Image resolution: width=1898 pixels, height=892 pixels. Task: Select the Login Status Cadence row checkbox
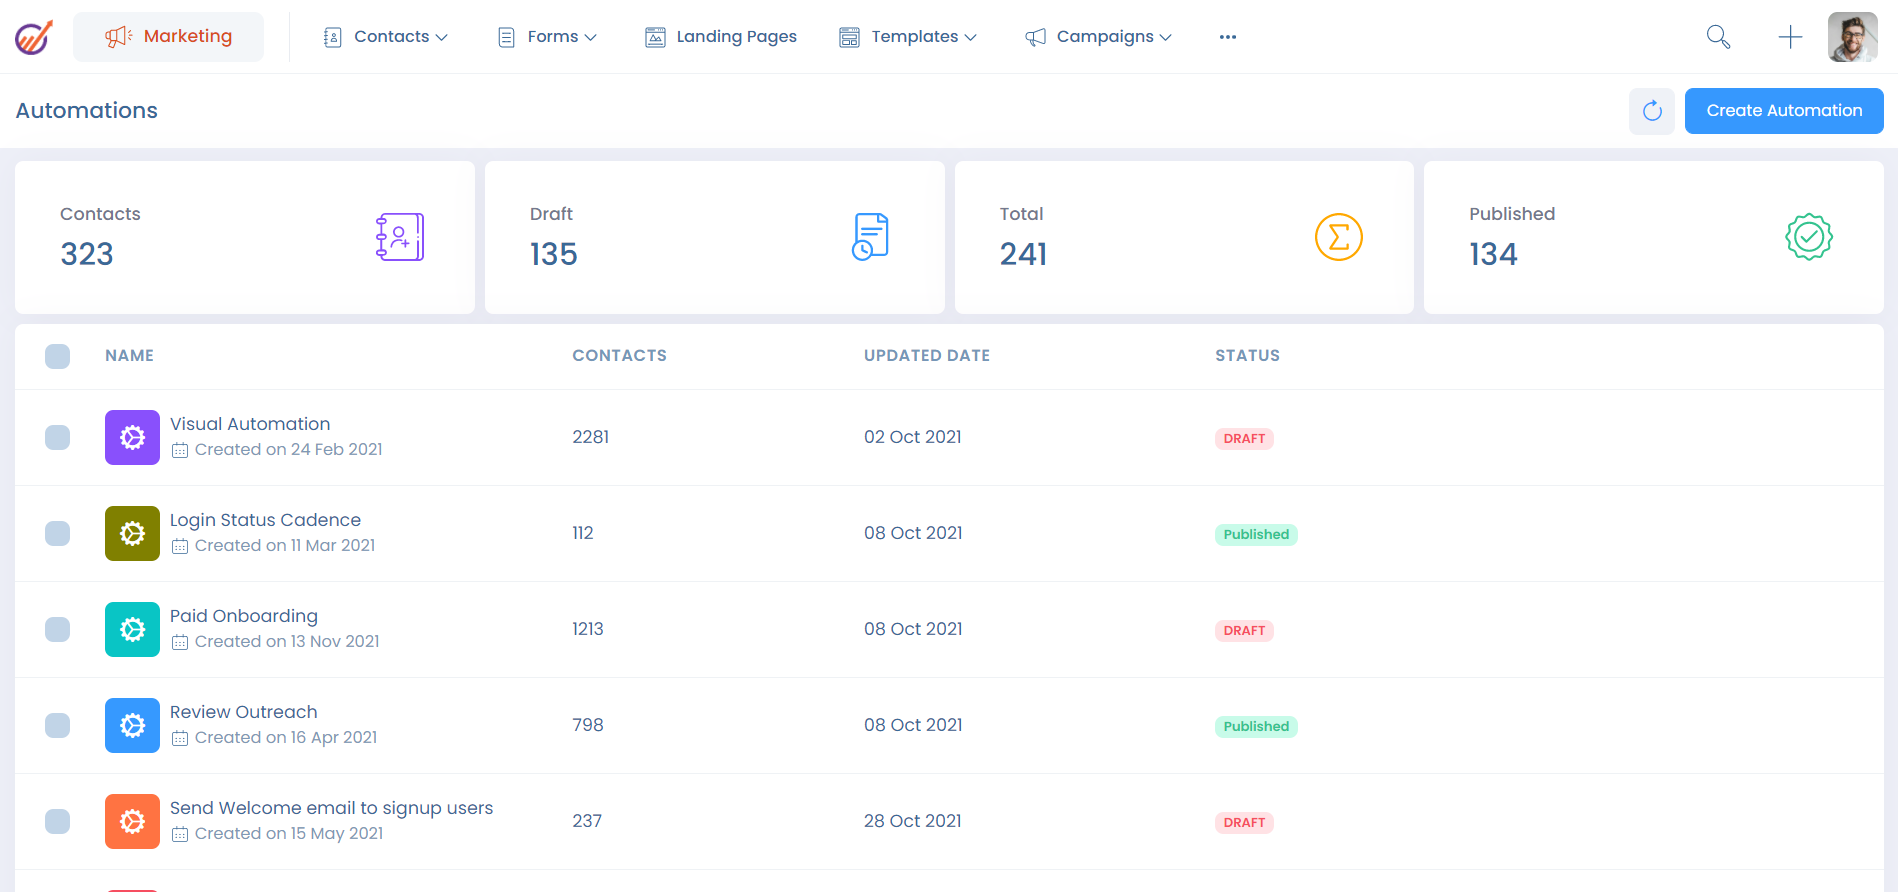(57, 533)
